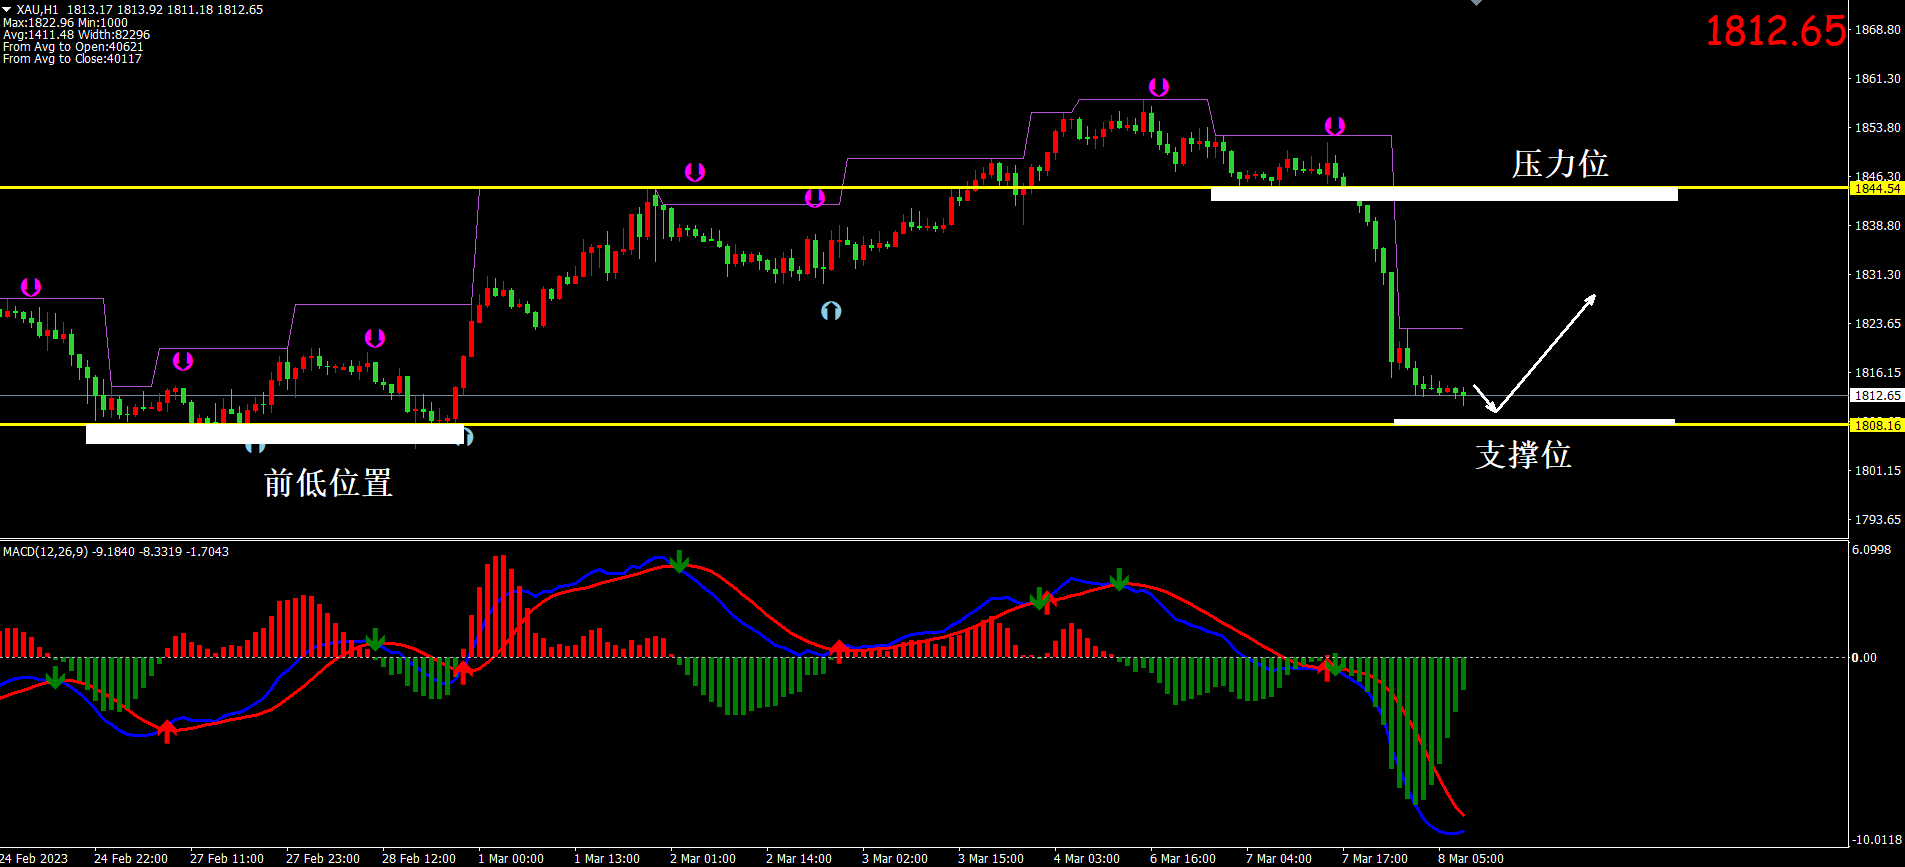
Task: Select the 前低位置 text annotation
Action: (x=328, y=483)
